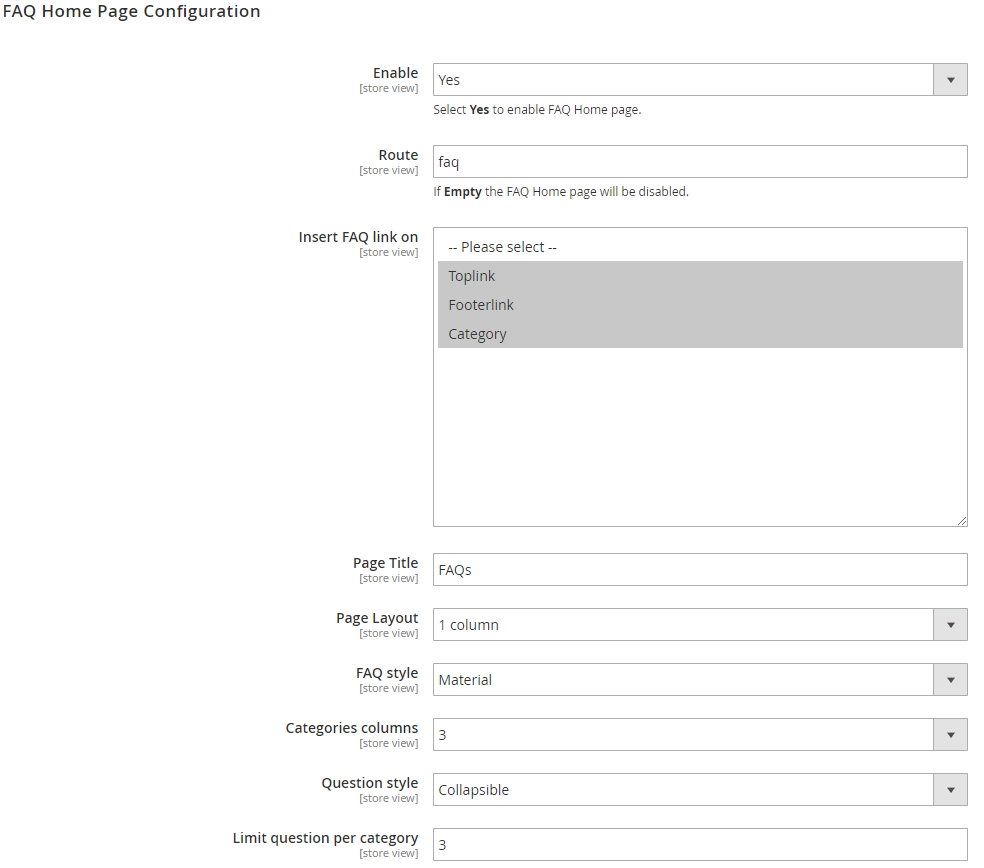Grab the resize handle of the FAQ link list
This screenshot has width=984, height=868.
[x=961, y=520]
